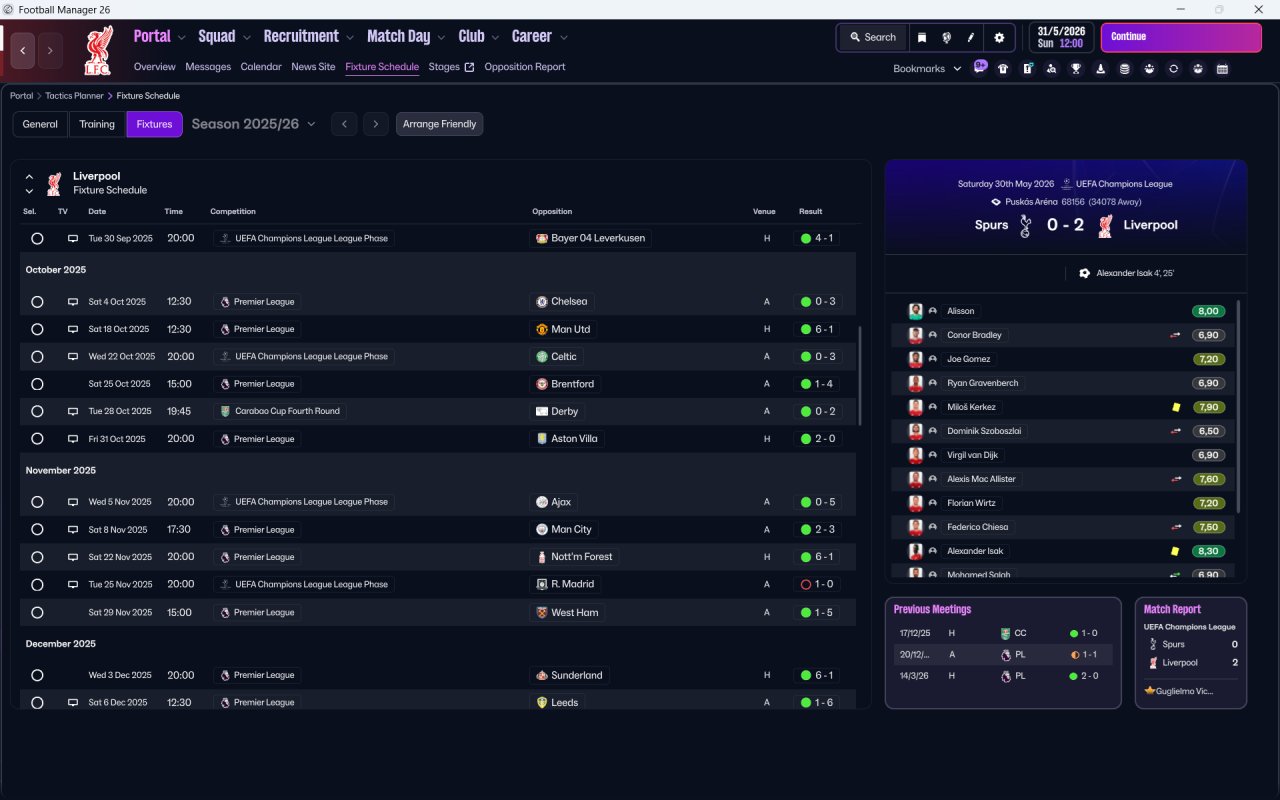
Task: Click Tactics Planner in the breadcrumb
Action: tap(74, 96)
